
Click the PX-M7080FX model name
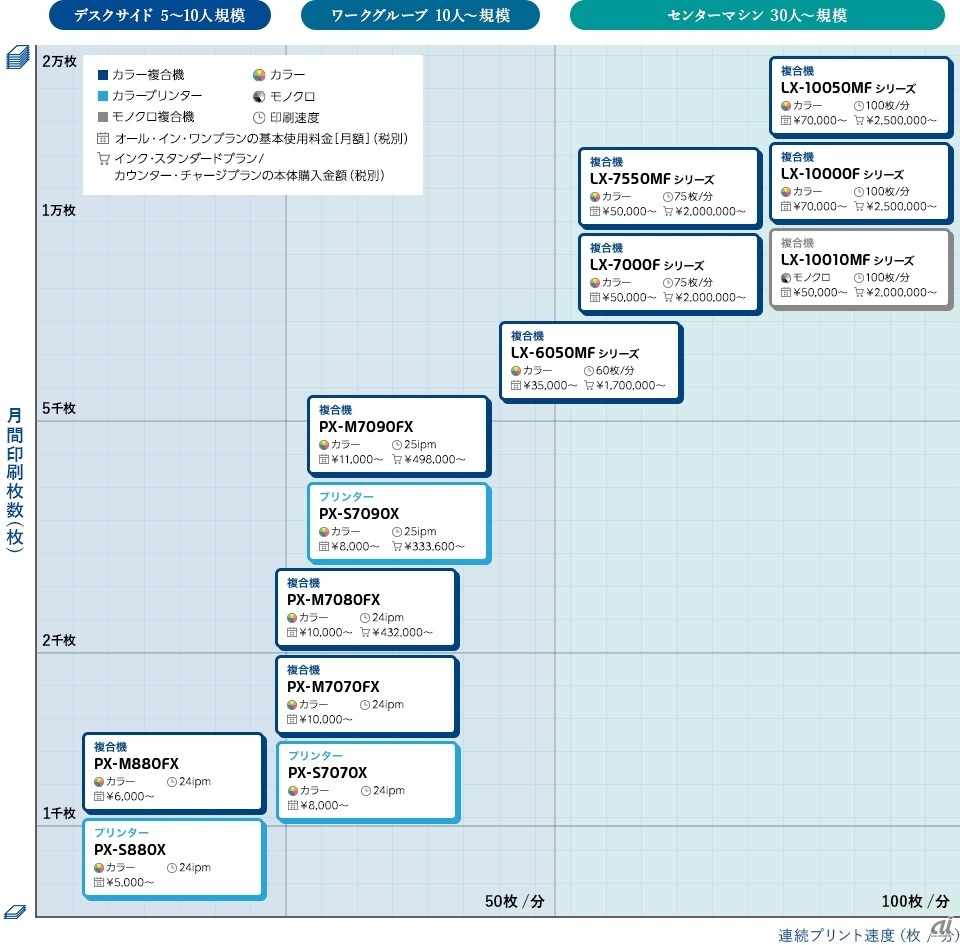[x=334, y=600]
